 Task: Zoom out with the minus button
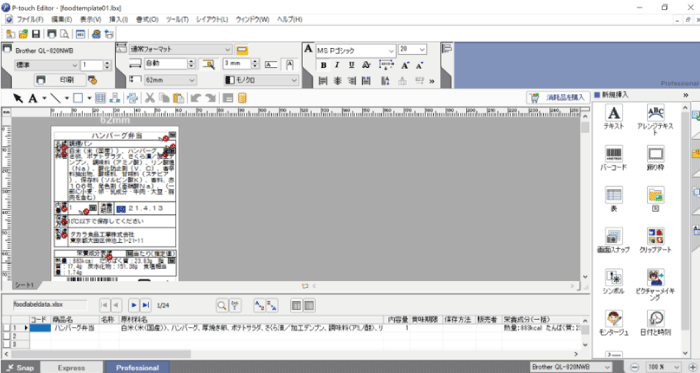coord(634,367)
